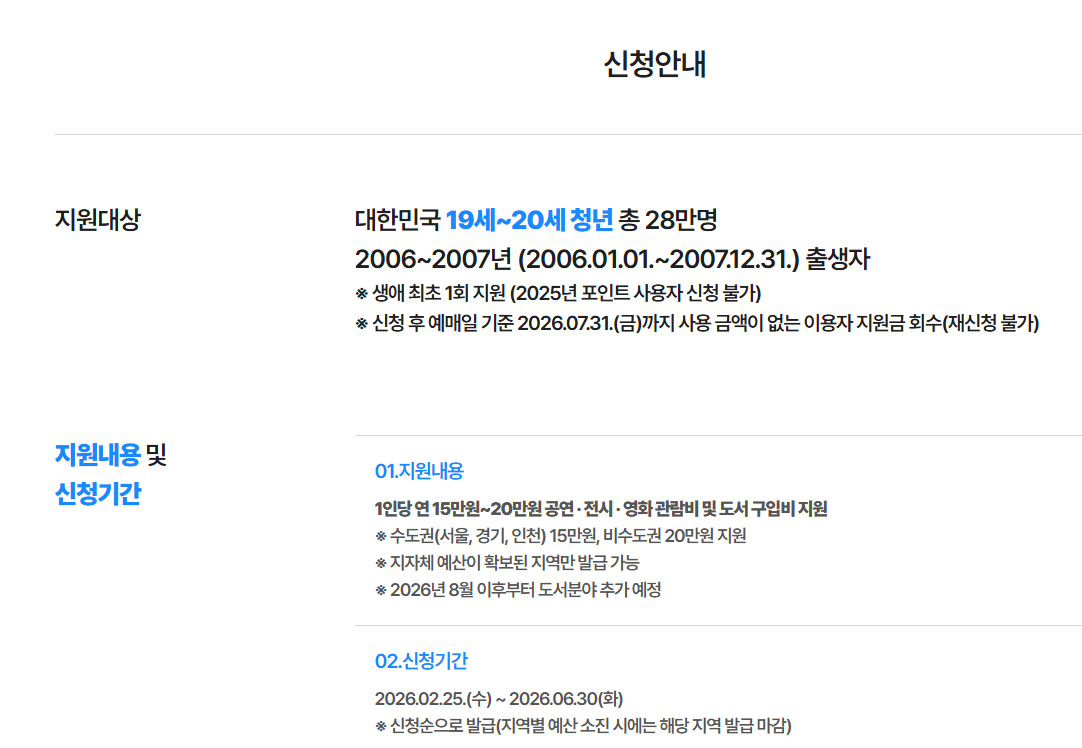Click the blue 신청기간 sidebar heading
The height and width of the screenshot is (748, 1082).
(97, 494)
